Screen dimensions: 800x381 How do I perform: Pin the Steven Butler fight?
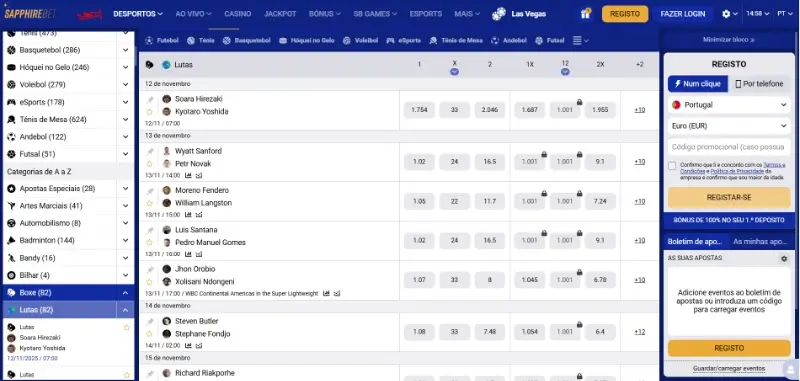click(149, 321)
